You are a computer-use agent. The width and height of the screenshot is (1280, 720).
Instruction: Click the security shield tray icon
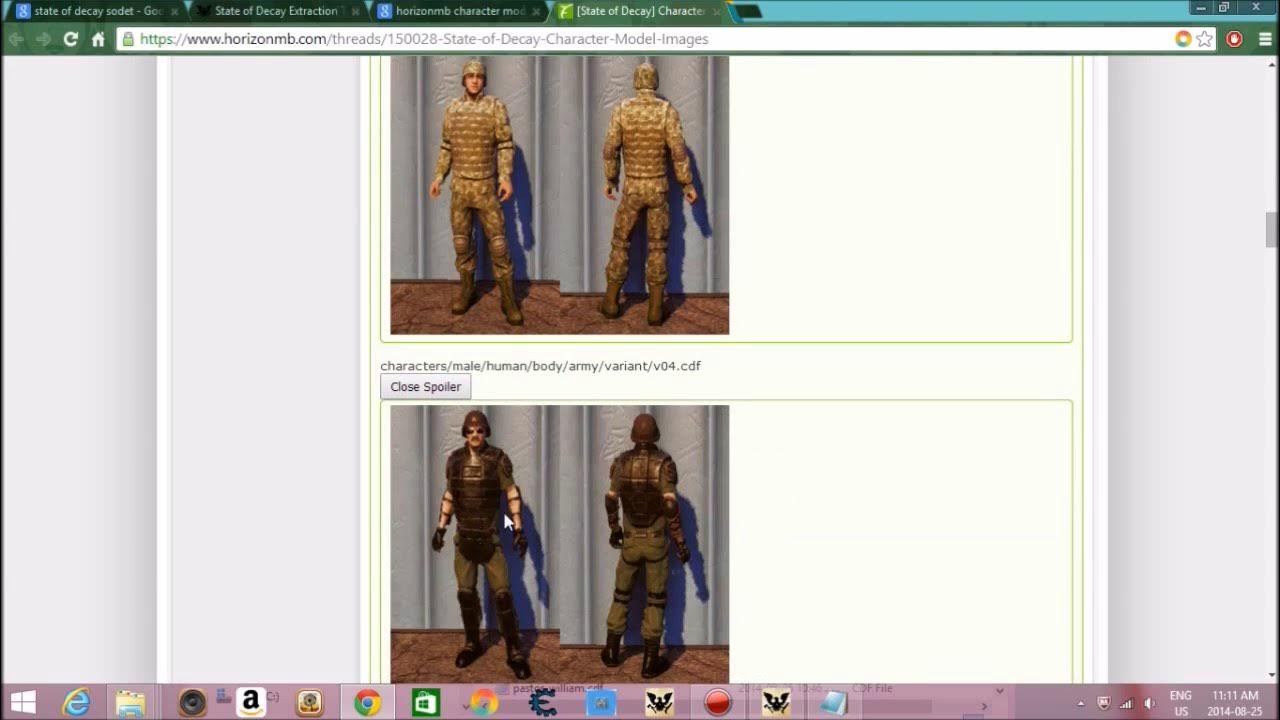1104,703
